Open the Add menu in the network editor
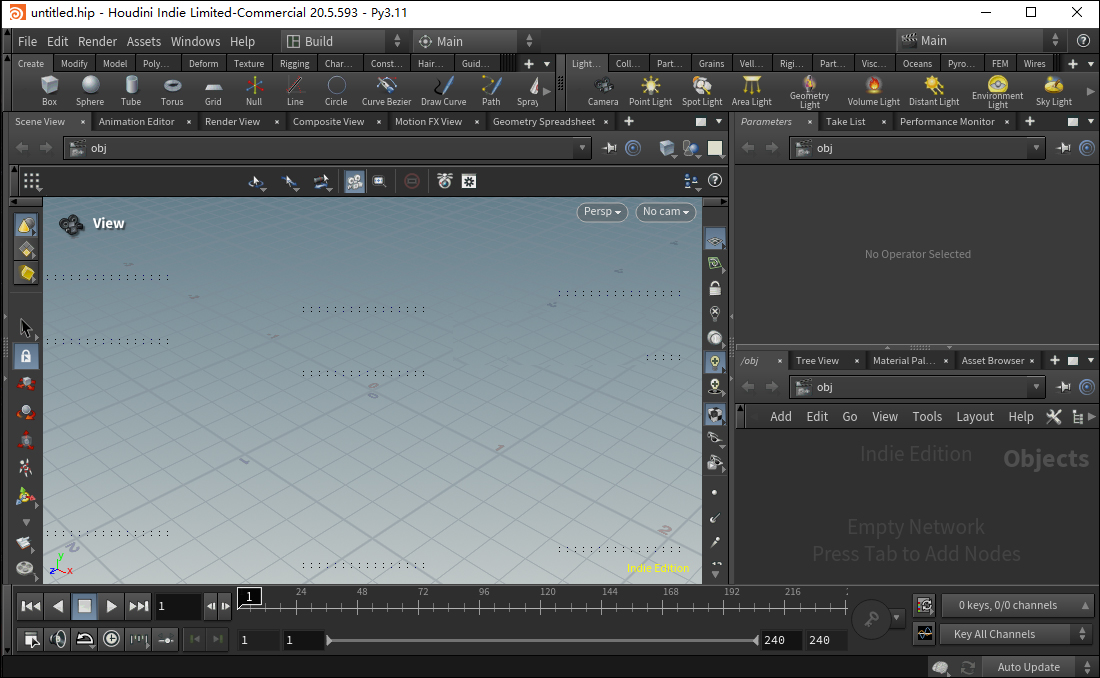Viewport: 1100px width, 678px height. [781, 416]
